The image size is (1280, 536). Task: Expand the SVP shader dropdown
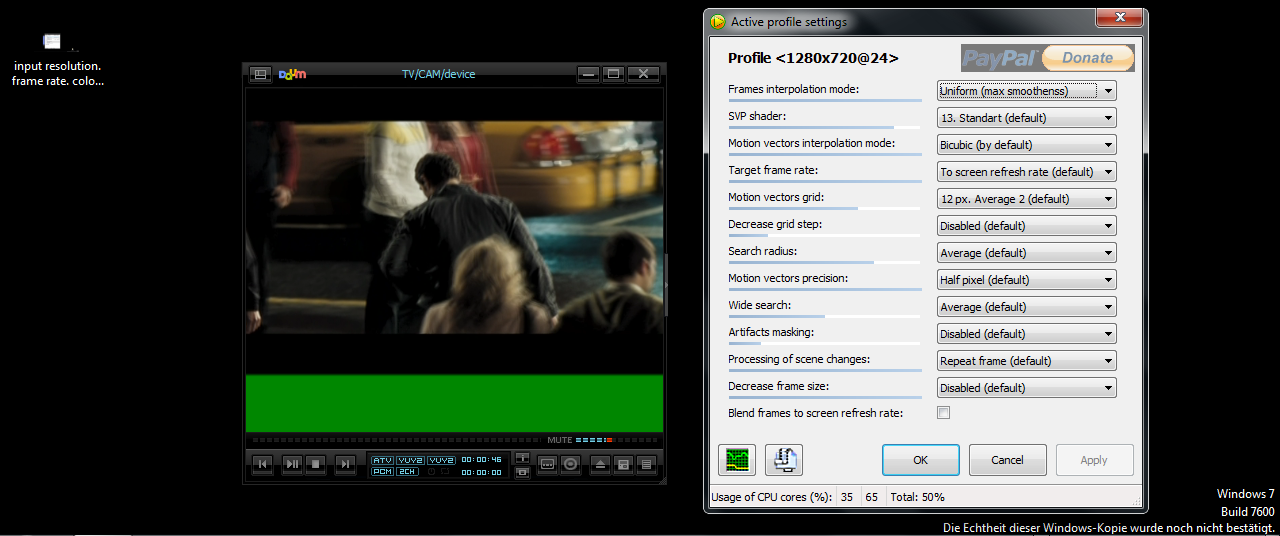tap(1026, 118)
